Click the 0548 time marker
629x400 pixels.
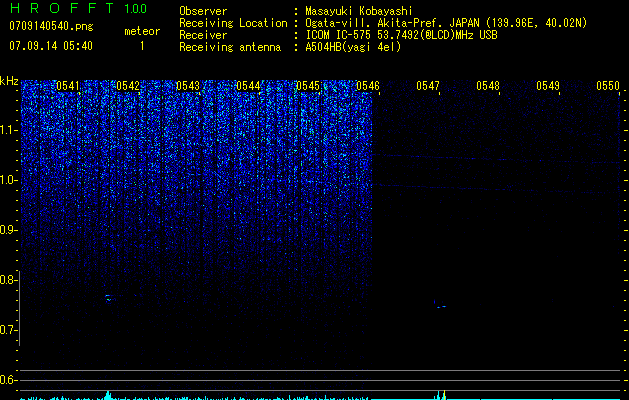click(x=488, y=86)
